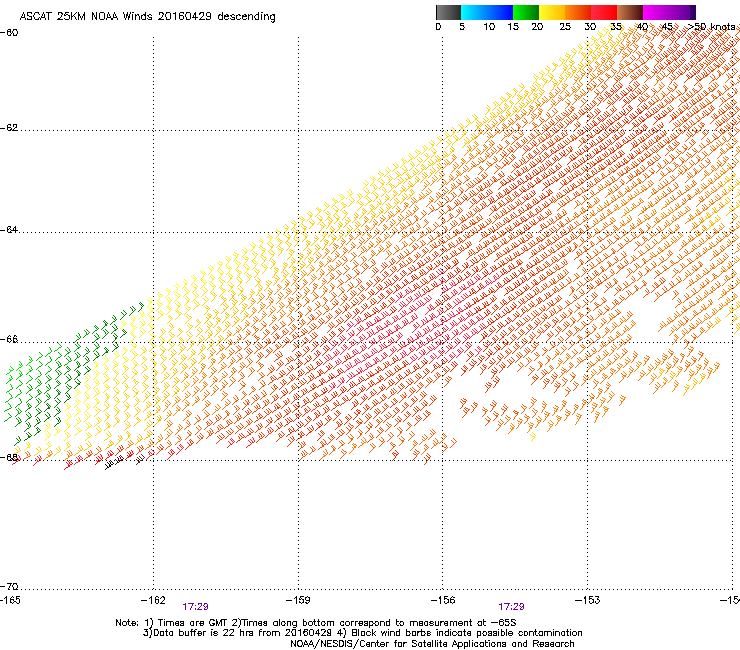Click the gray 0-5 knots legend color
The height and width of the screenshot is (650, 740).
click(x=448, y=12)
